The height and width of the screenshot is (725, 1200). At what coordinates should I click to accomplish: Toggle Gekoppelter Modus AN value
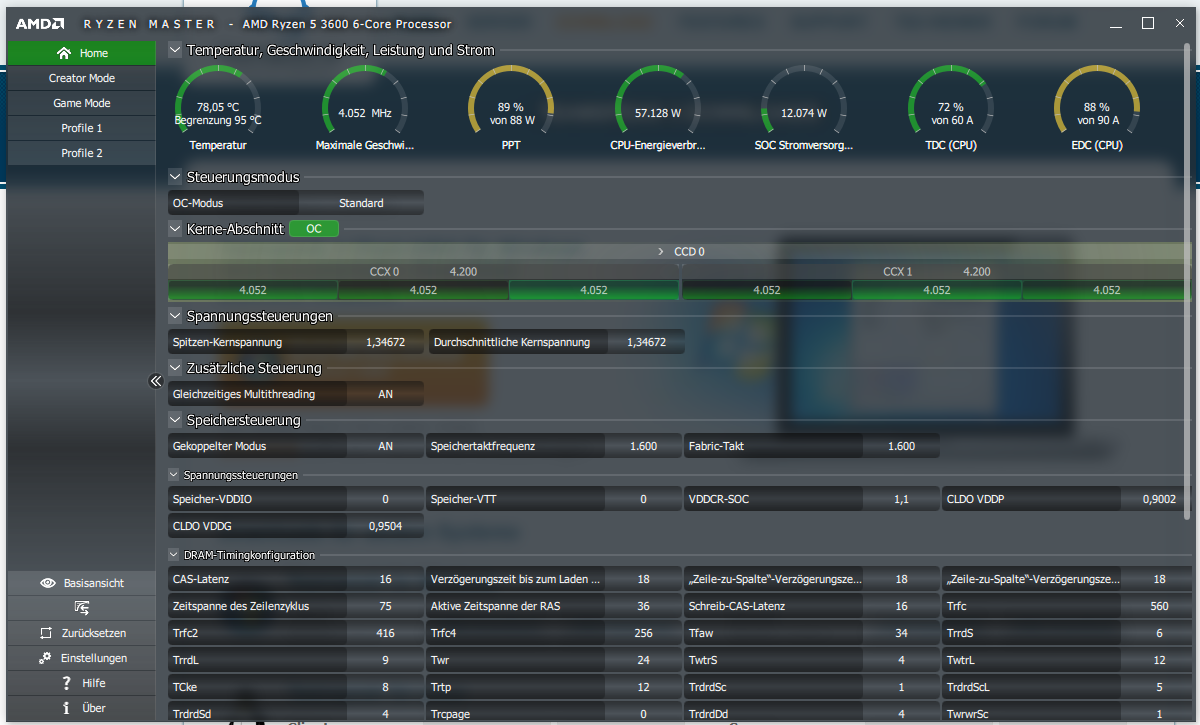point(385,446)
